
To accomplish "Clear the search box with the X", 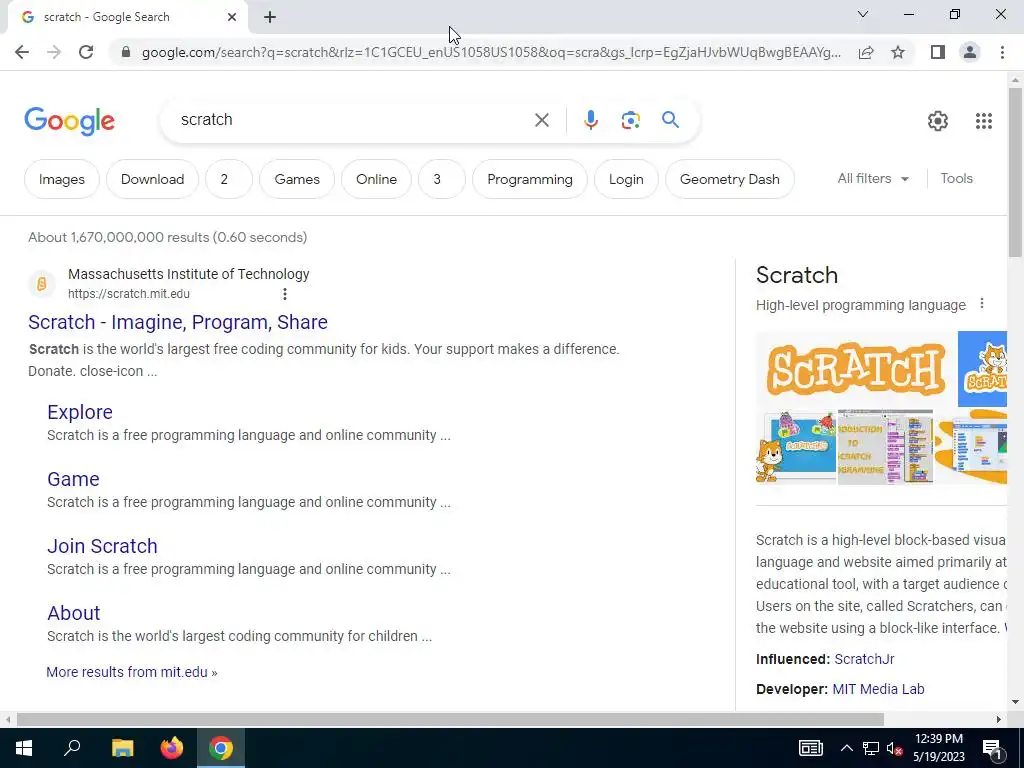I will point(541,120).
